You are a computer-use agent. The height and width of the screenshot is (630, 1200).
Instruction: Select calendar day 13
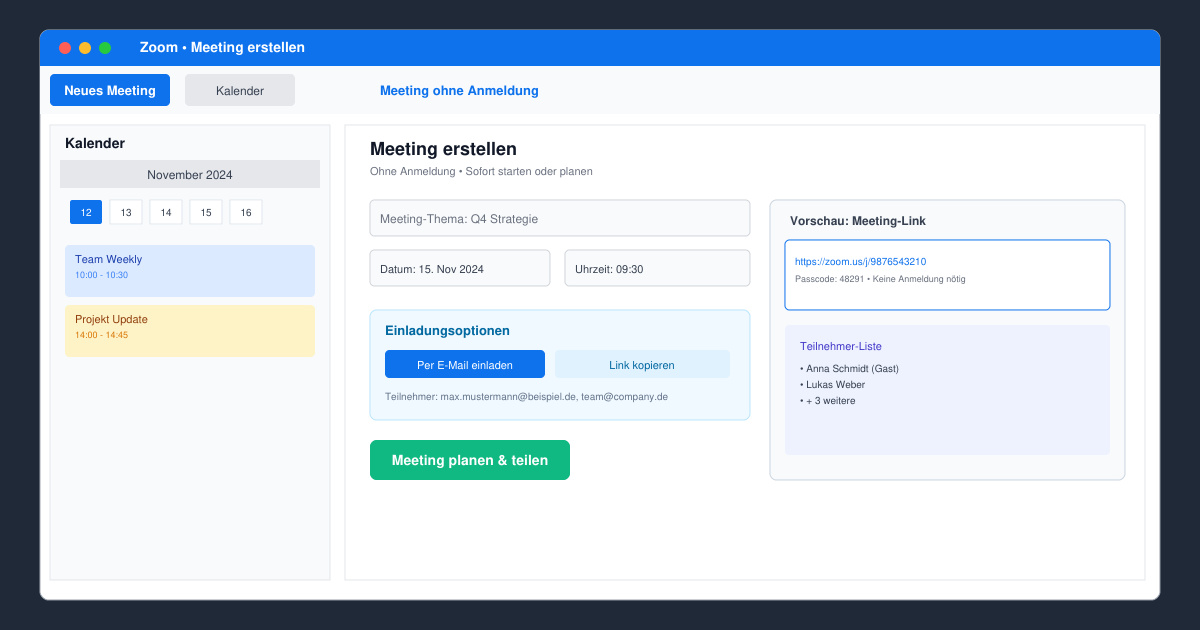coord(126,212)
